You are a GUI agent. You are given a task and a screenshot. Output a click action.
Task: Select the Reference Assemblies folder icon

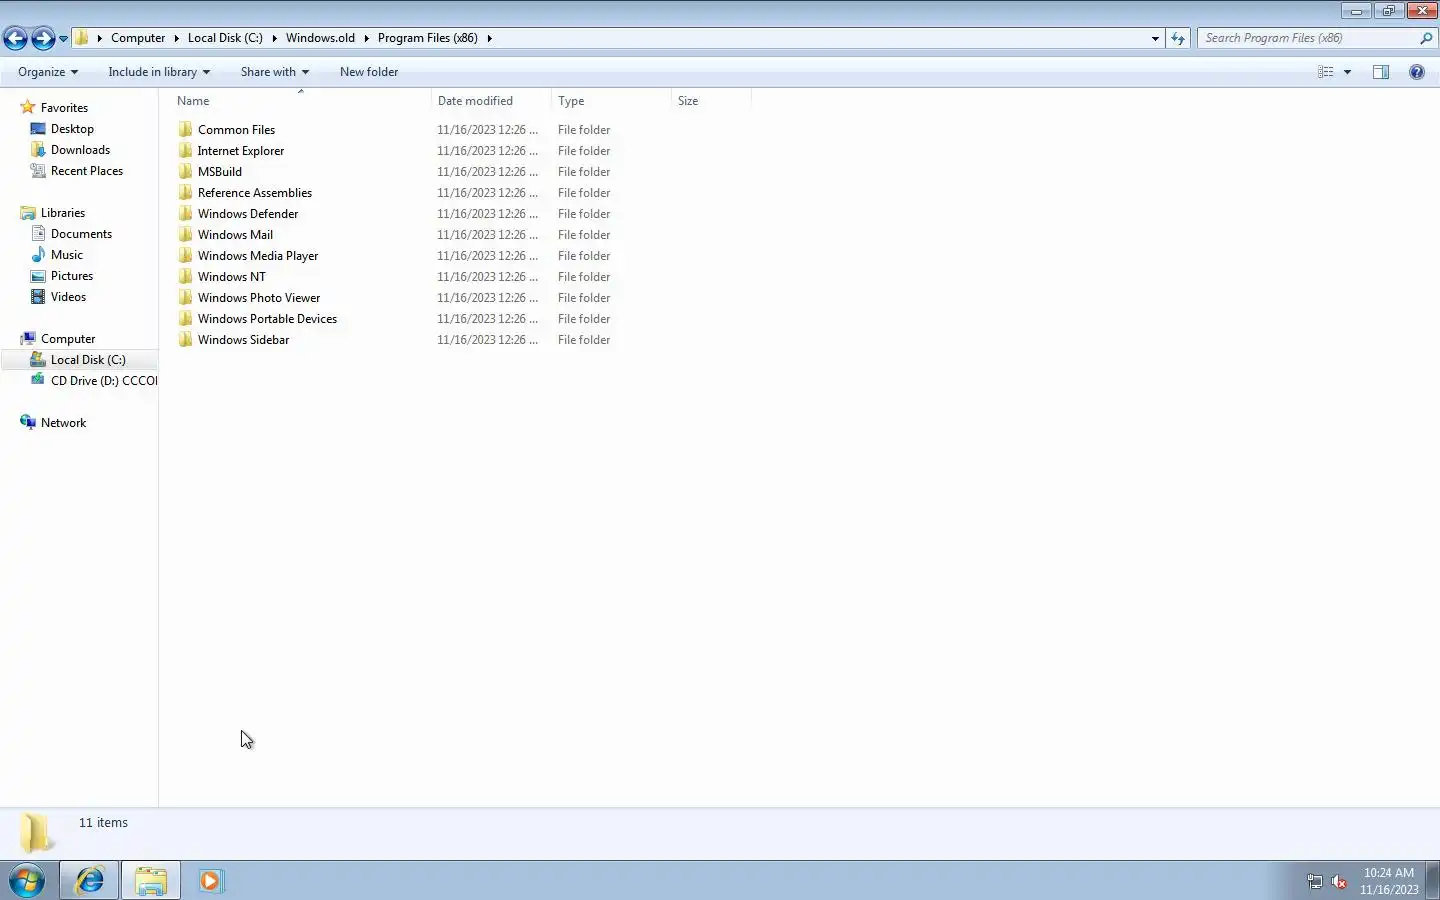pos(185,193)
